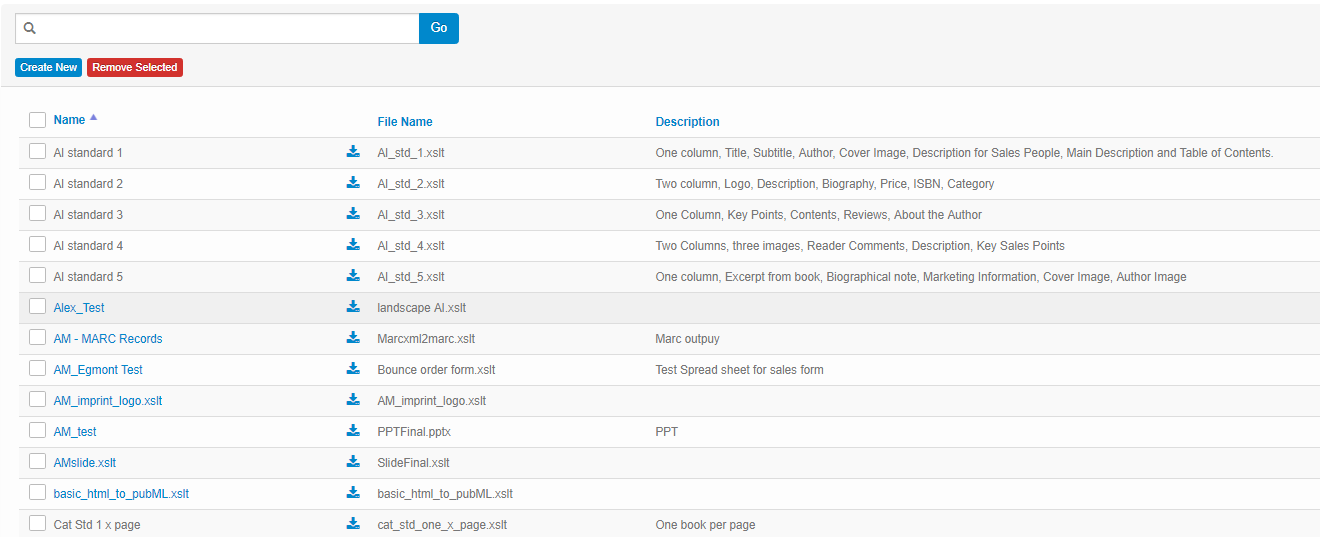Download Bounce order form.xslt file
1320x537 pixels.
pos(353,369)
